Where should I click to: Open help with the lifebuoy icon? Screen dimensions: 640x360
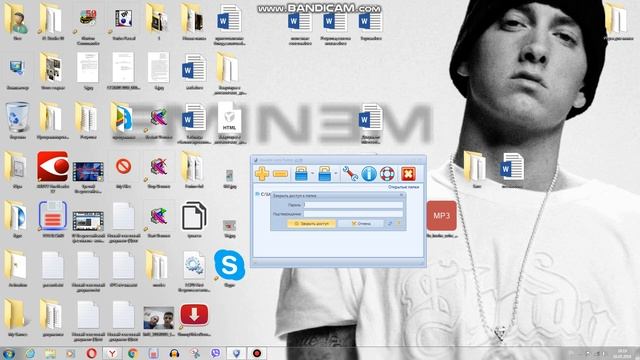click(387, 174)
